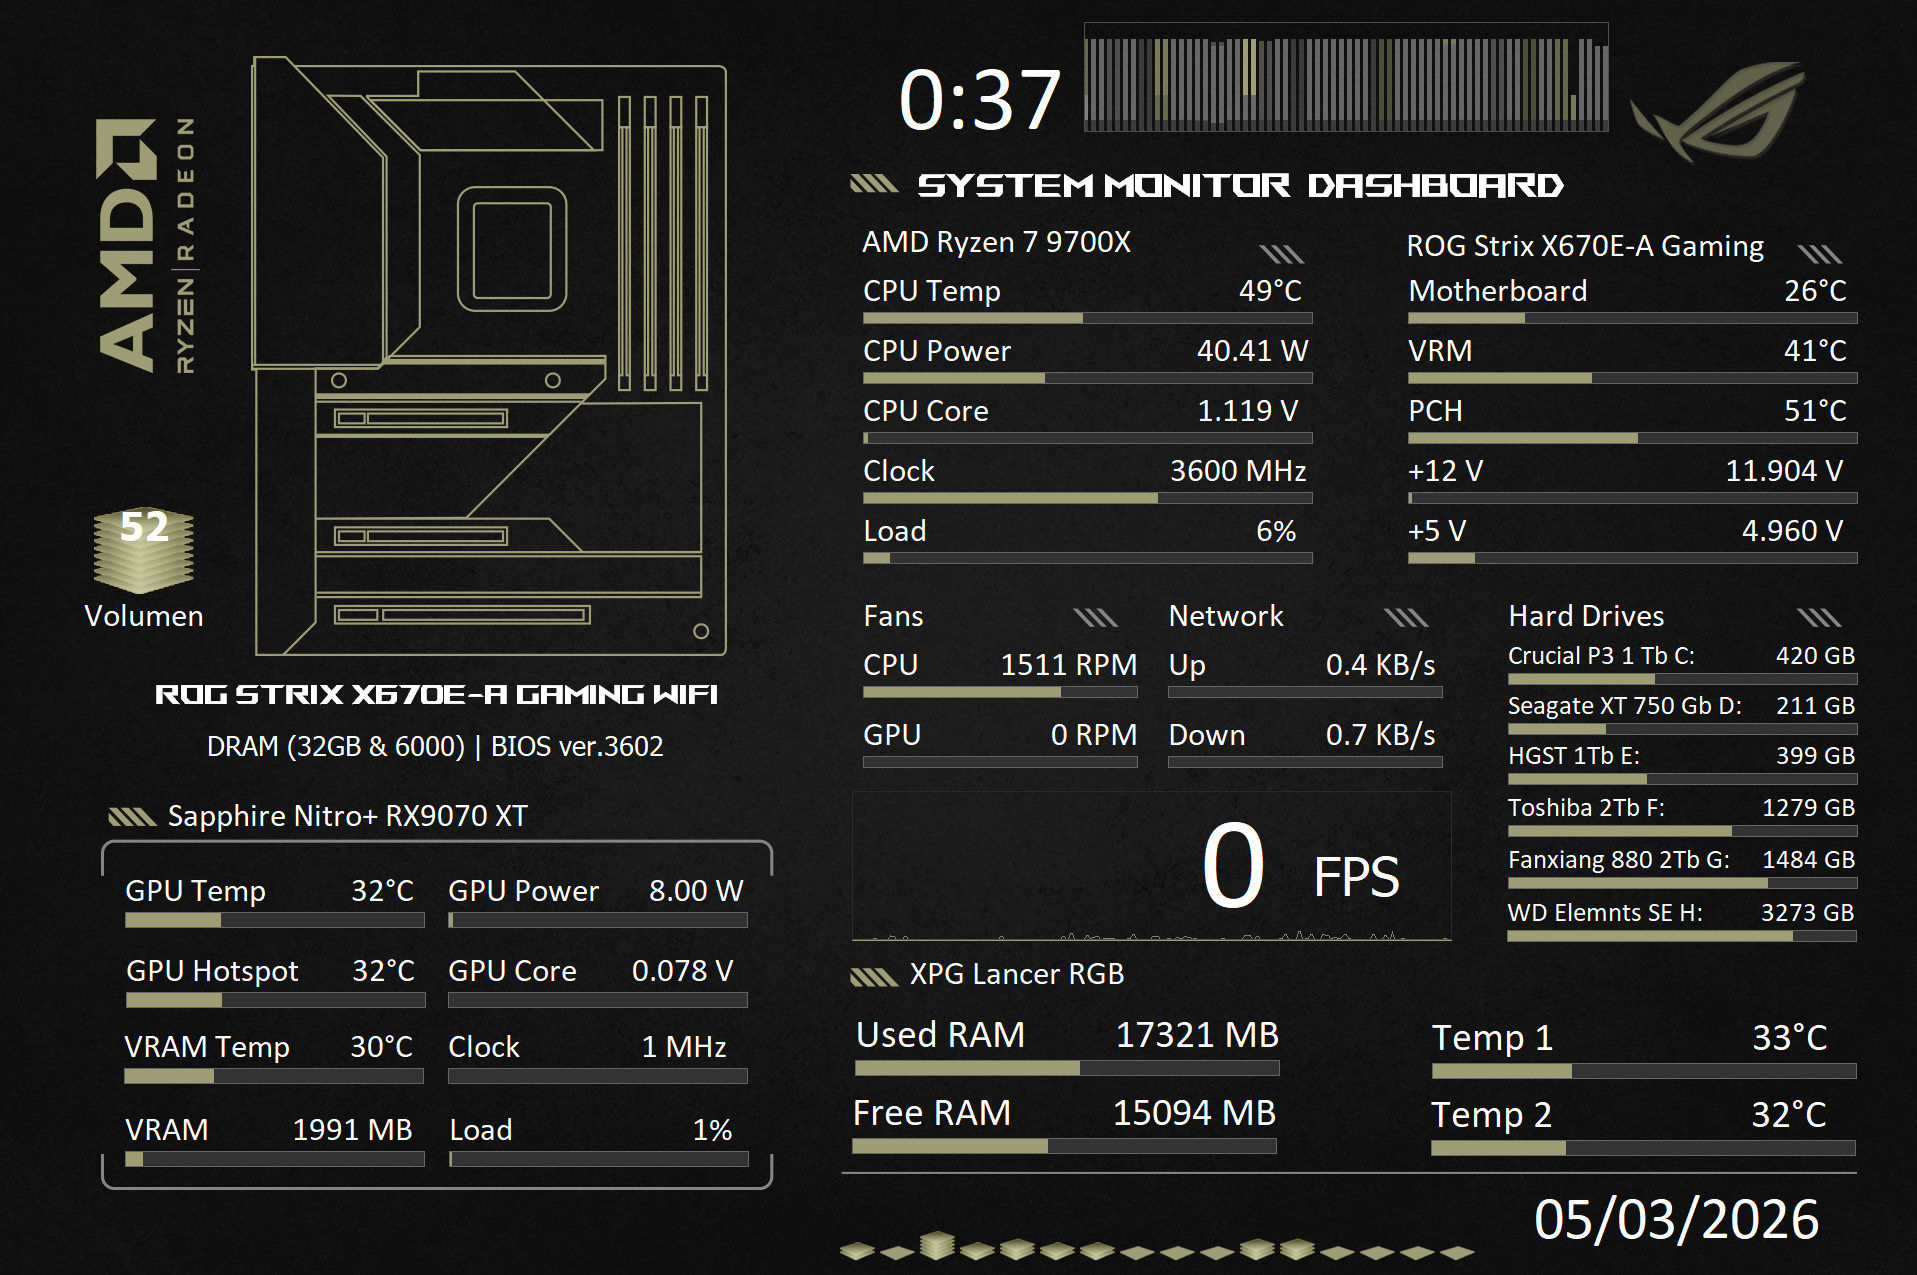Click the audio visualizer bar at the top
Screen dimensions: 1917x1275
coord(1346,78)
